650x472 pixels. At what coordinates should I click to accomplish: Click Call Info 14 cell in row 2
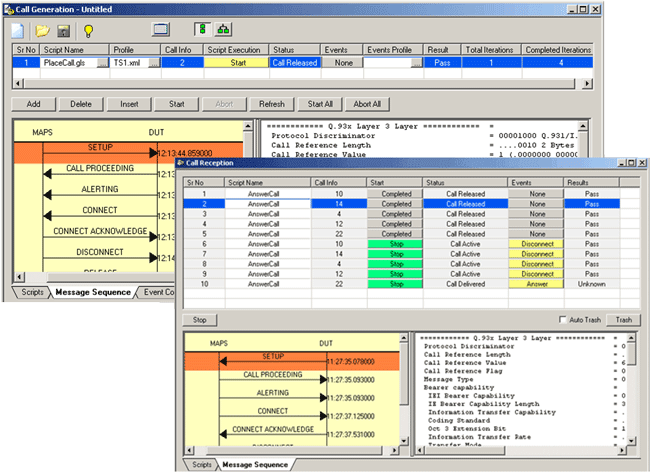click(339, 204)
